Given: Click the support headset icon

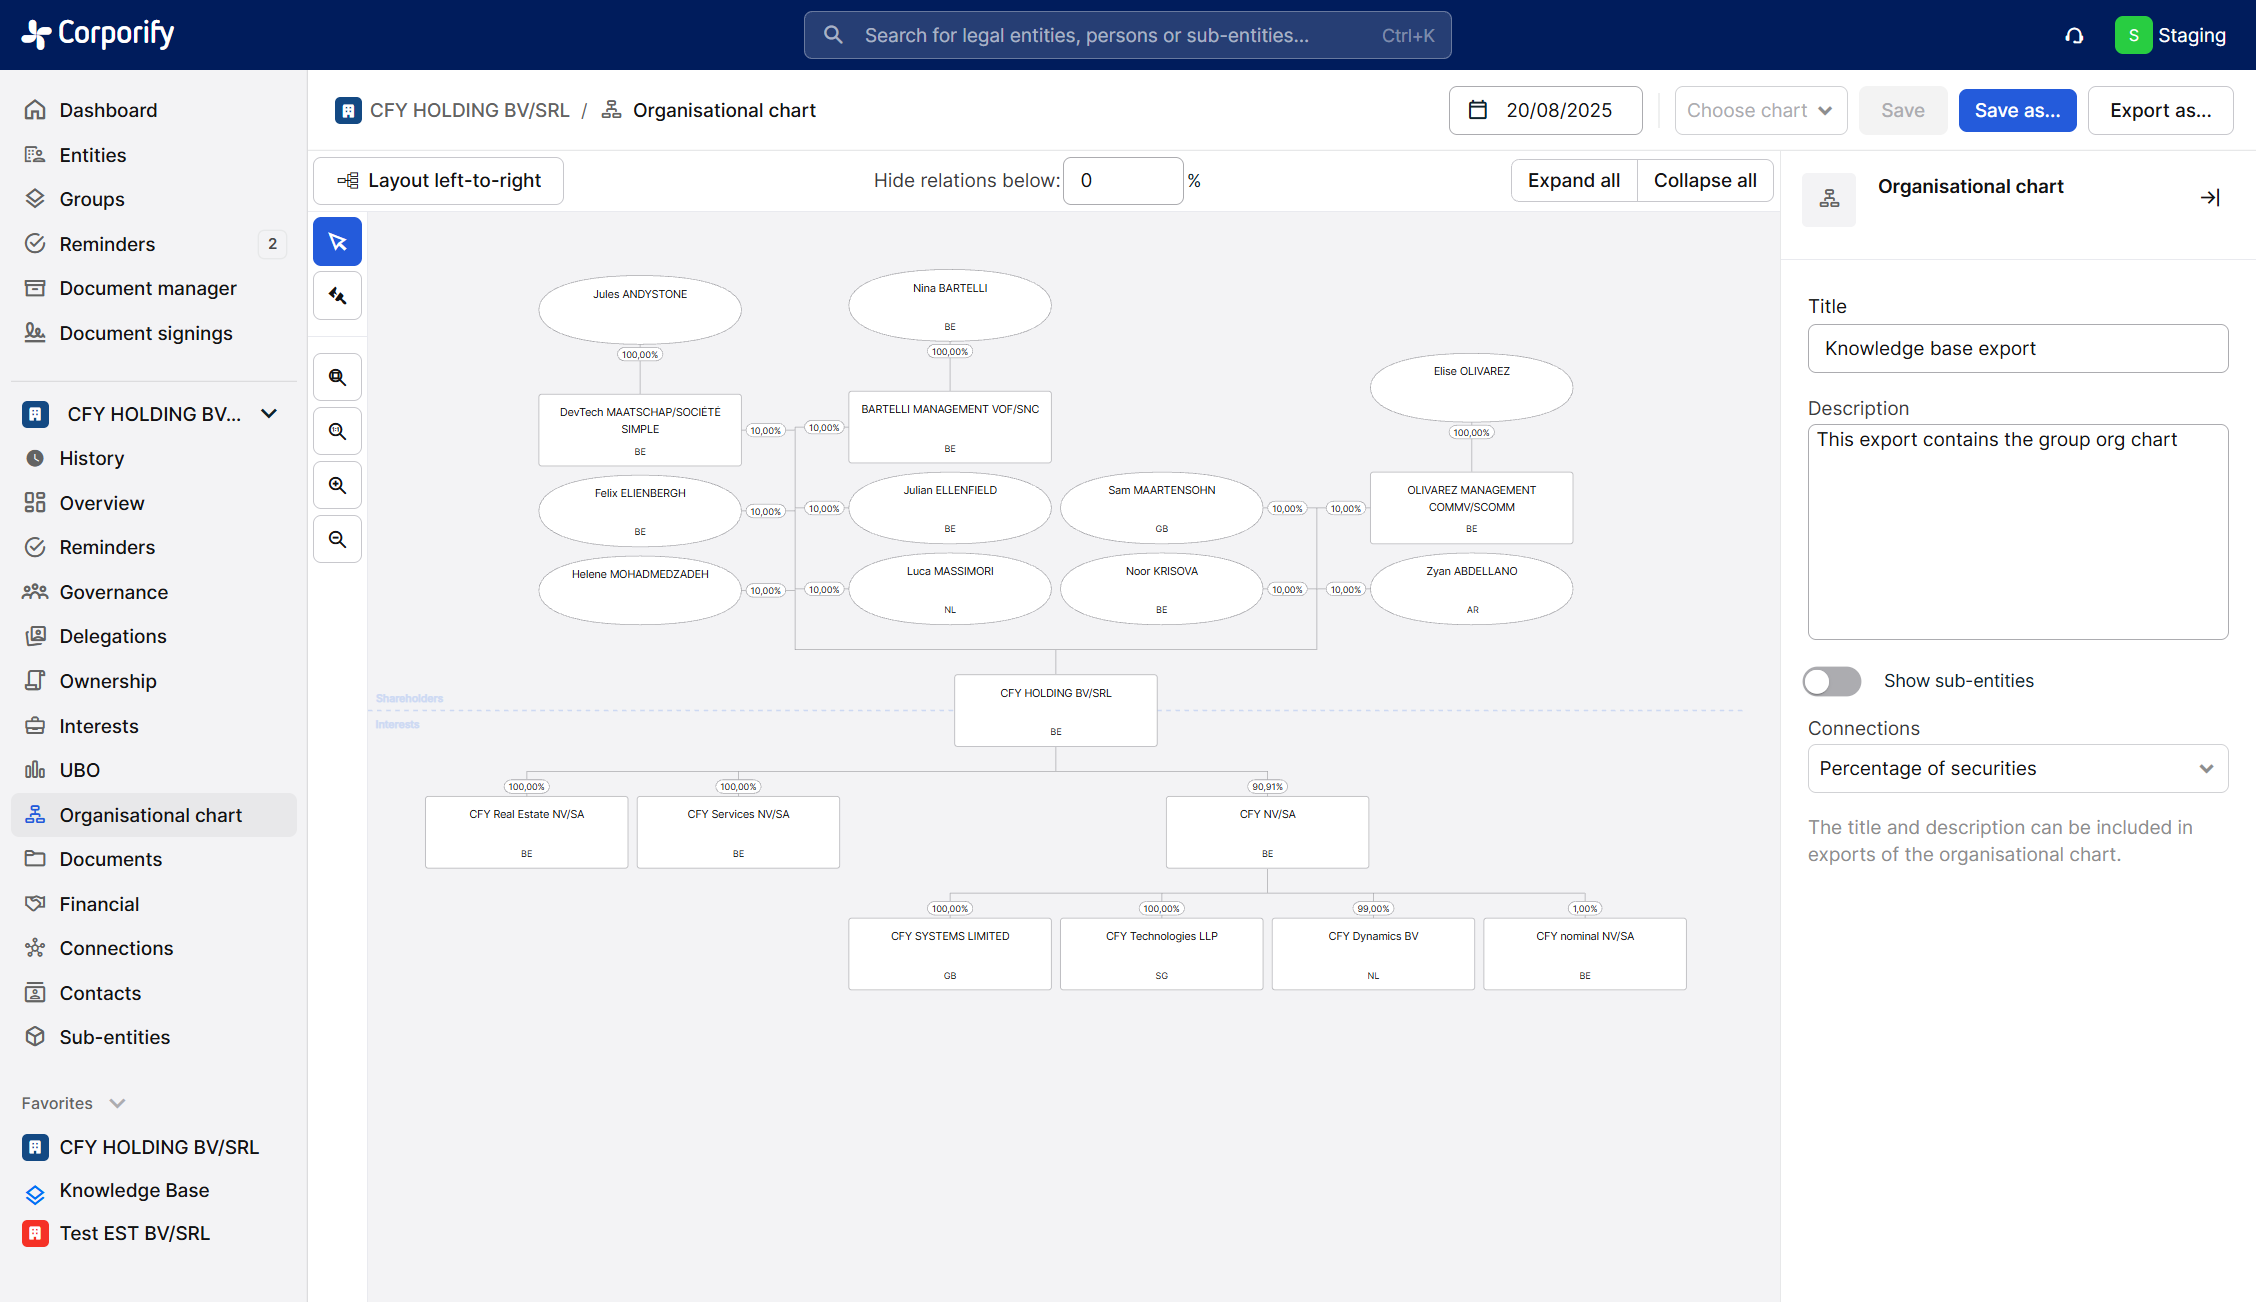Looking at the screenshot, I should point(2074,36).
